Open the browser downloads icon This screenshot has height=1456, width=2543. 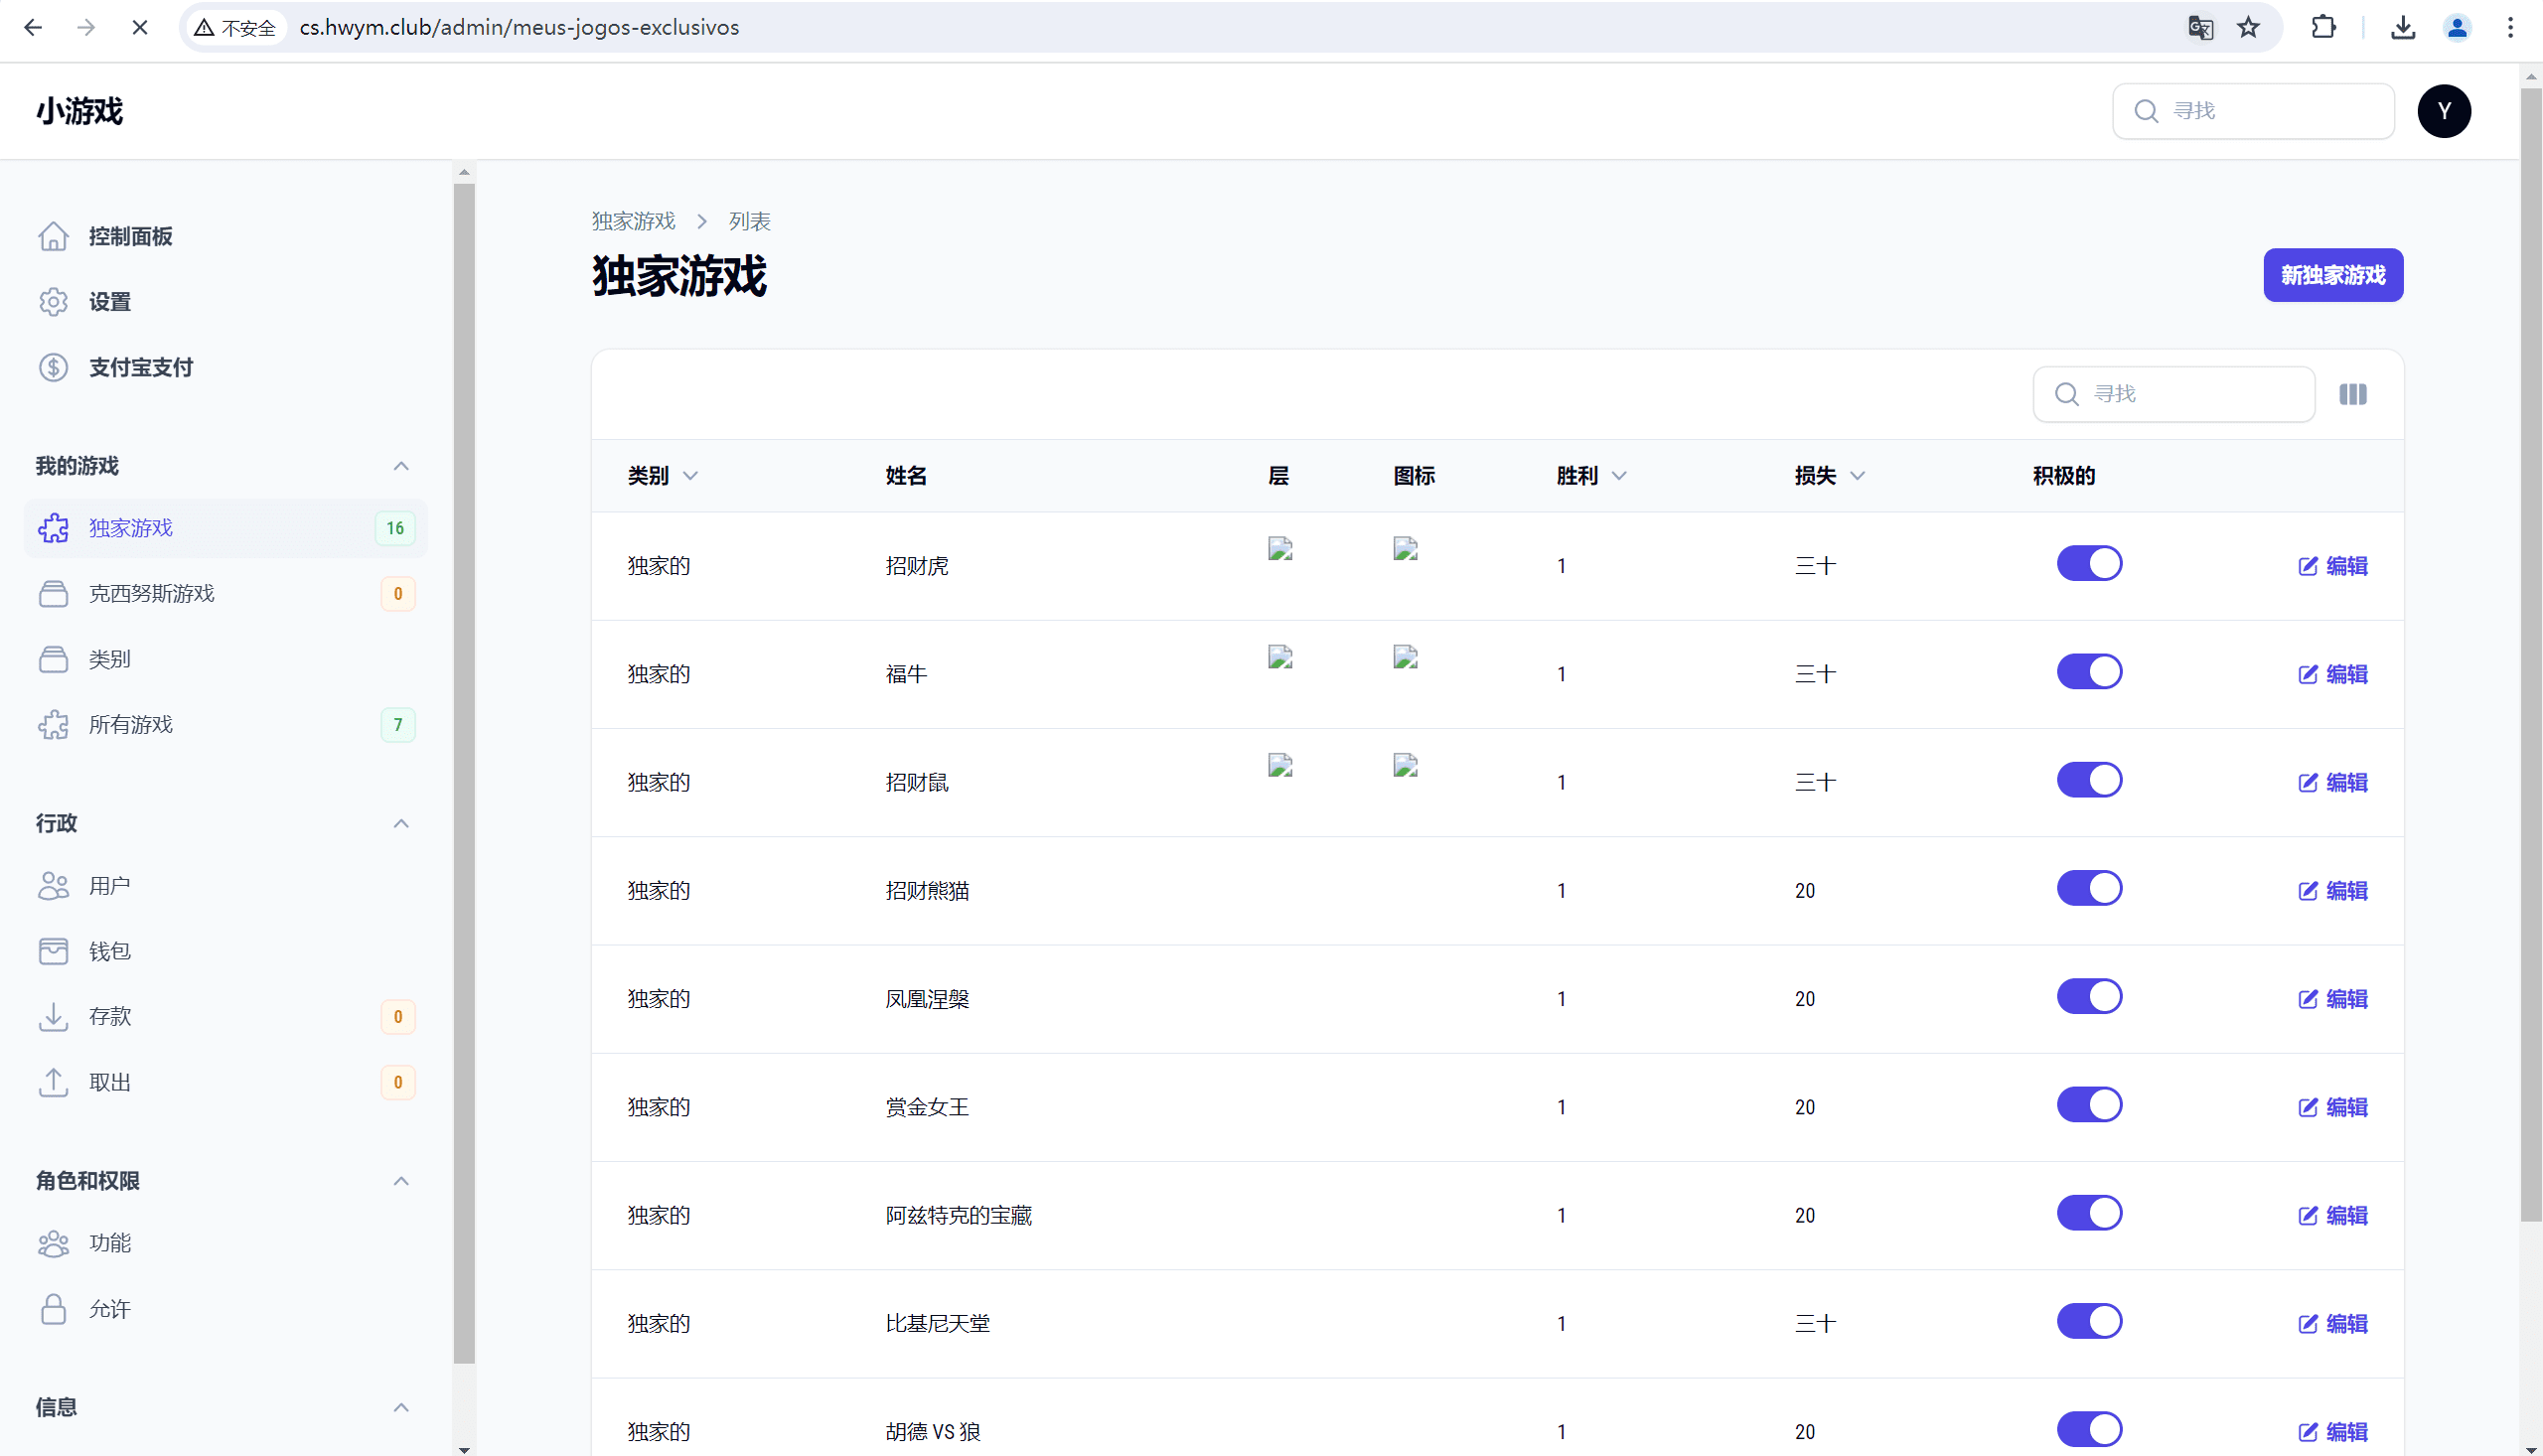click(2402, 27)
